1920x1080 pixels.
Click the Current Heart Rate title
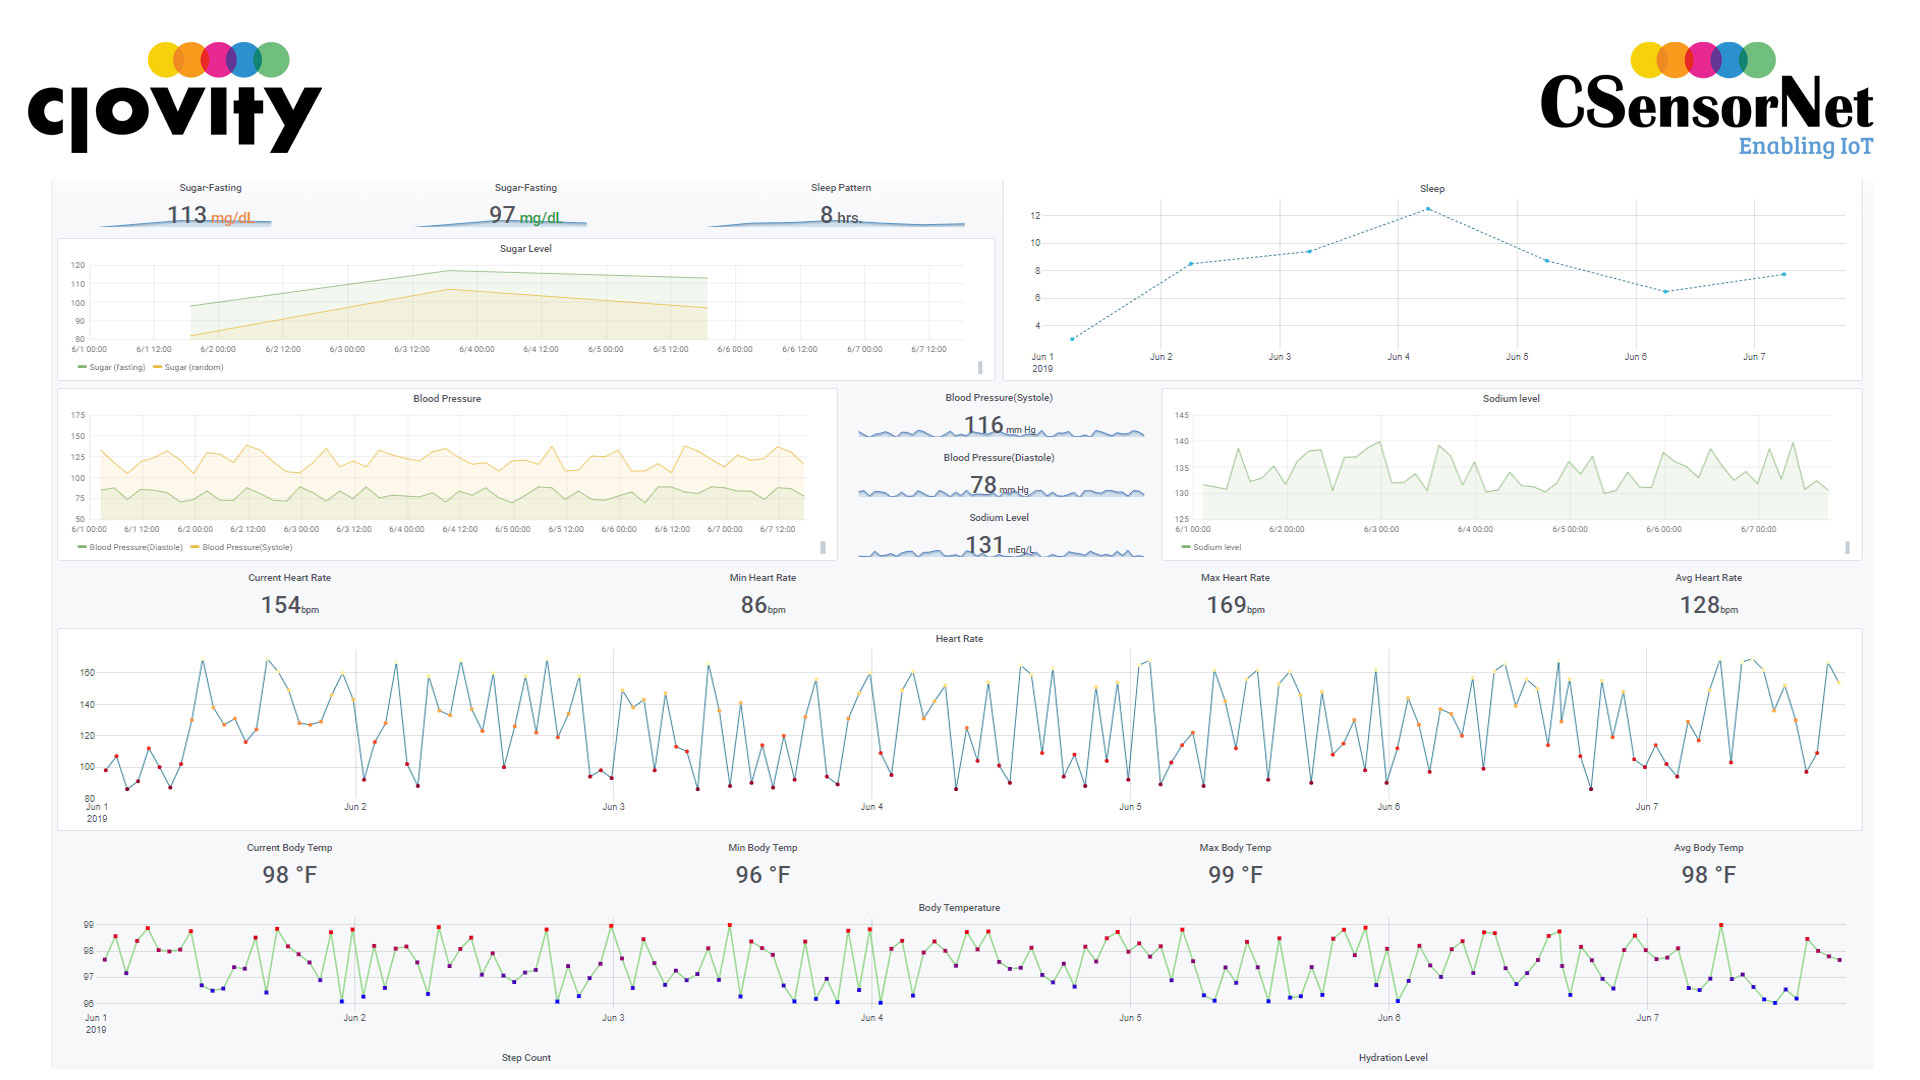(x=289, y=578)
